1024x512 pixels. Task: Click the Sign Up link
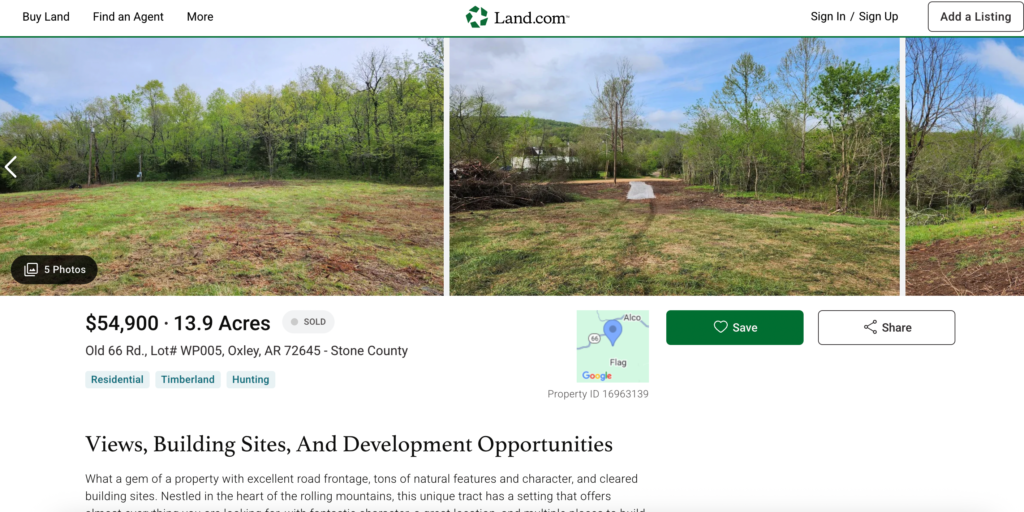pyautogui.click(x=878, y=17)
